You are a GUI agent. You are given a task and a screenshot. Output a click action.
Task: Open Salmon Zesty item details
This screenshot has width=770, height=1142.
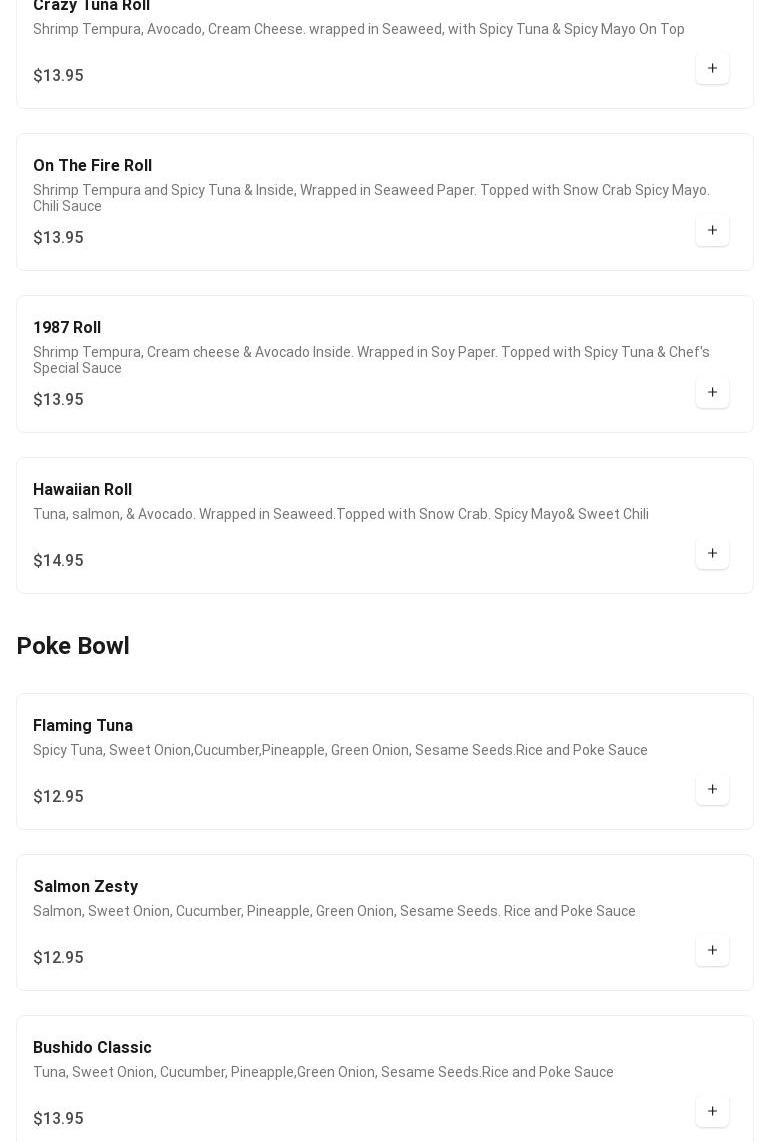[86, 887]
